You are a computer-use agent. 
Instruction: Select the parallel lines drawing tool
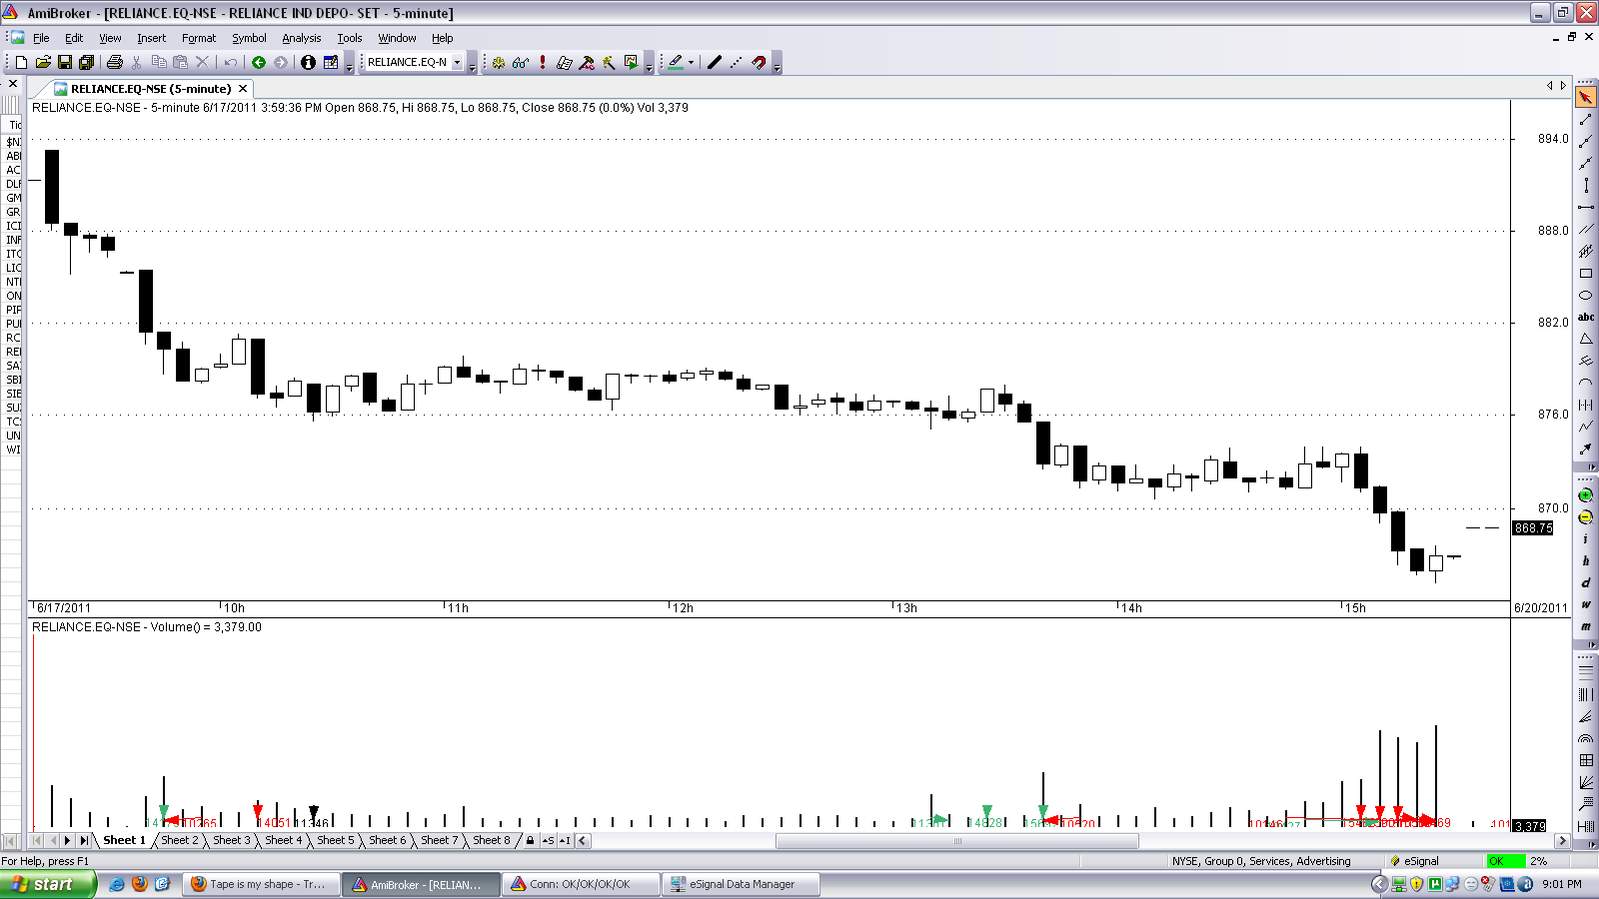(x=1586, y=229)
